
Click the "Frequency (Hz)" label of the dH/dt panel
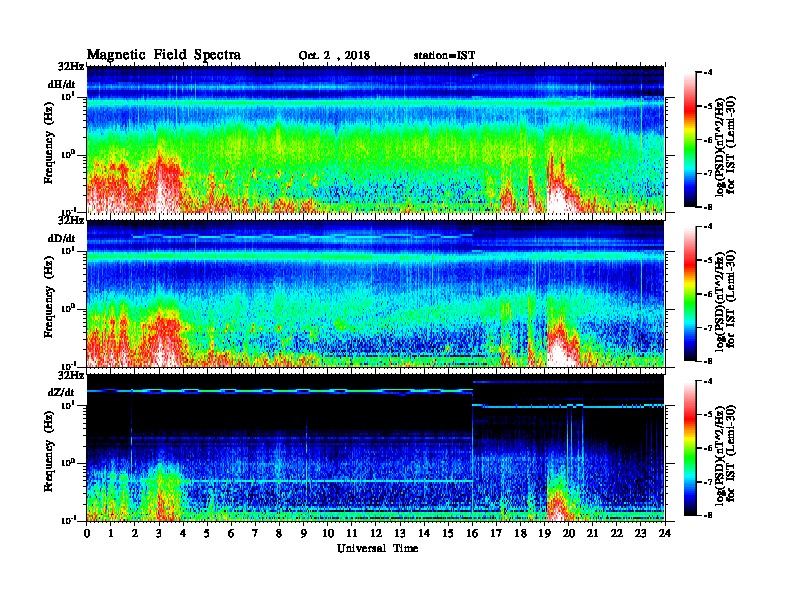[49, 143]
